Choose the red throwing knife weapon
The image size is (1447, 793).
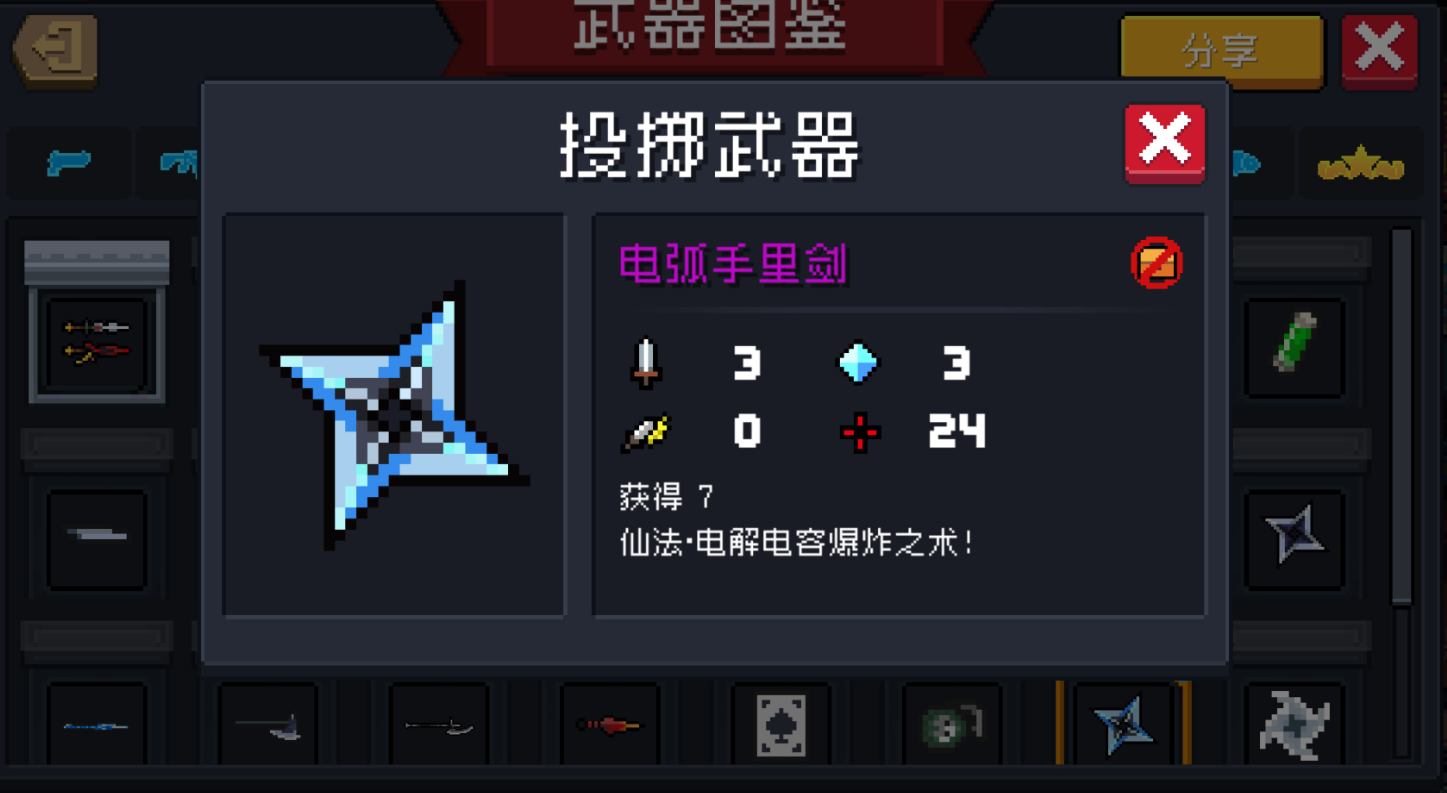pyautogui.click(x=610, y=724)
